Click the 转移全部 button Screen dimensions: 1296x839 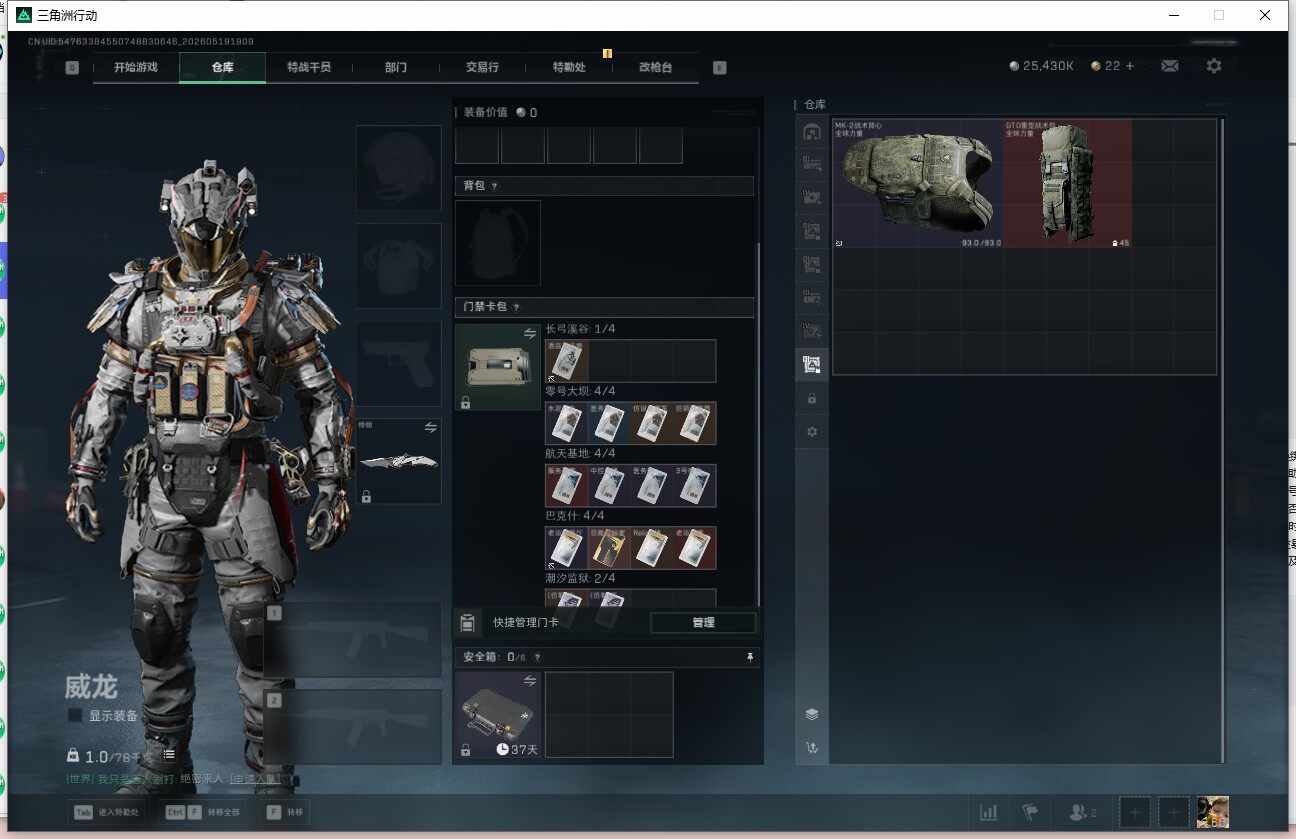[204, 813]
